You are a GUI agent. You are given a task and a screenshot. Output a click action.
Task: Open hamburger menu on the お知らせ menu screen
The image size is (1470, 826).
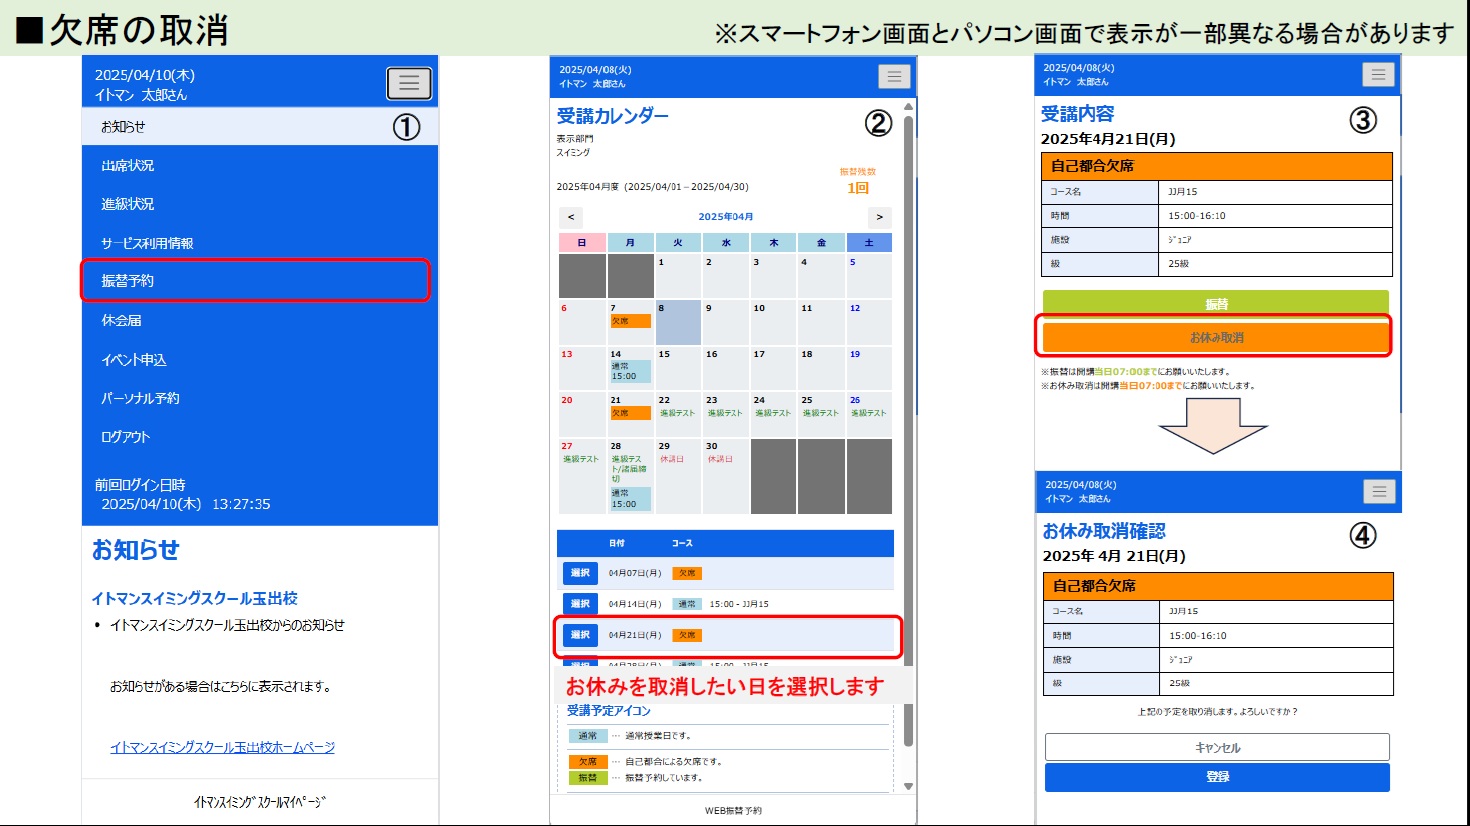[409, 83]
